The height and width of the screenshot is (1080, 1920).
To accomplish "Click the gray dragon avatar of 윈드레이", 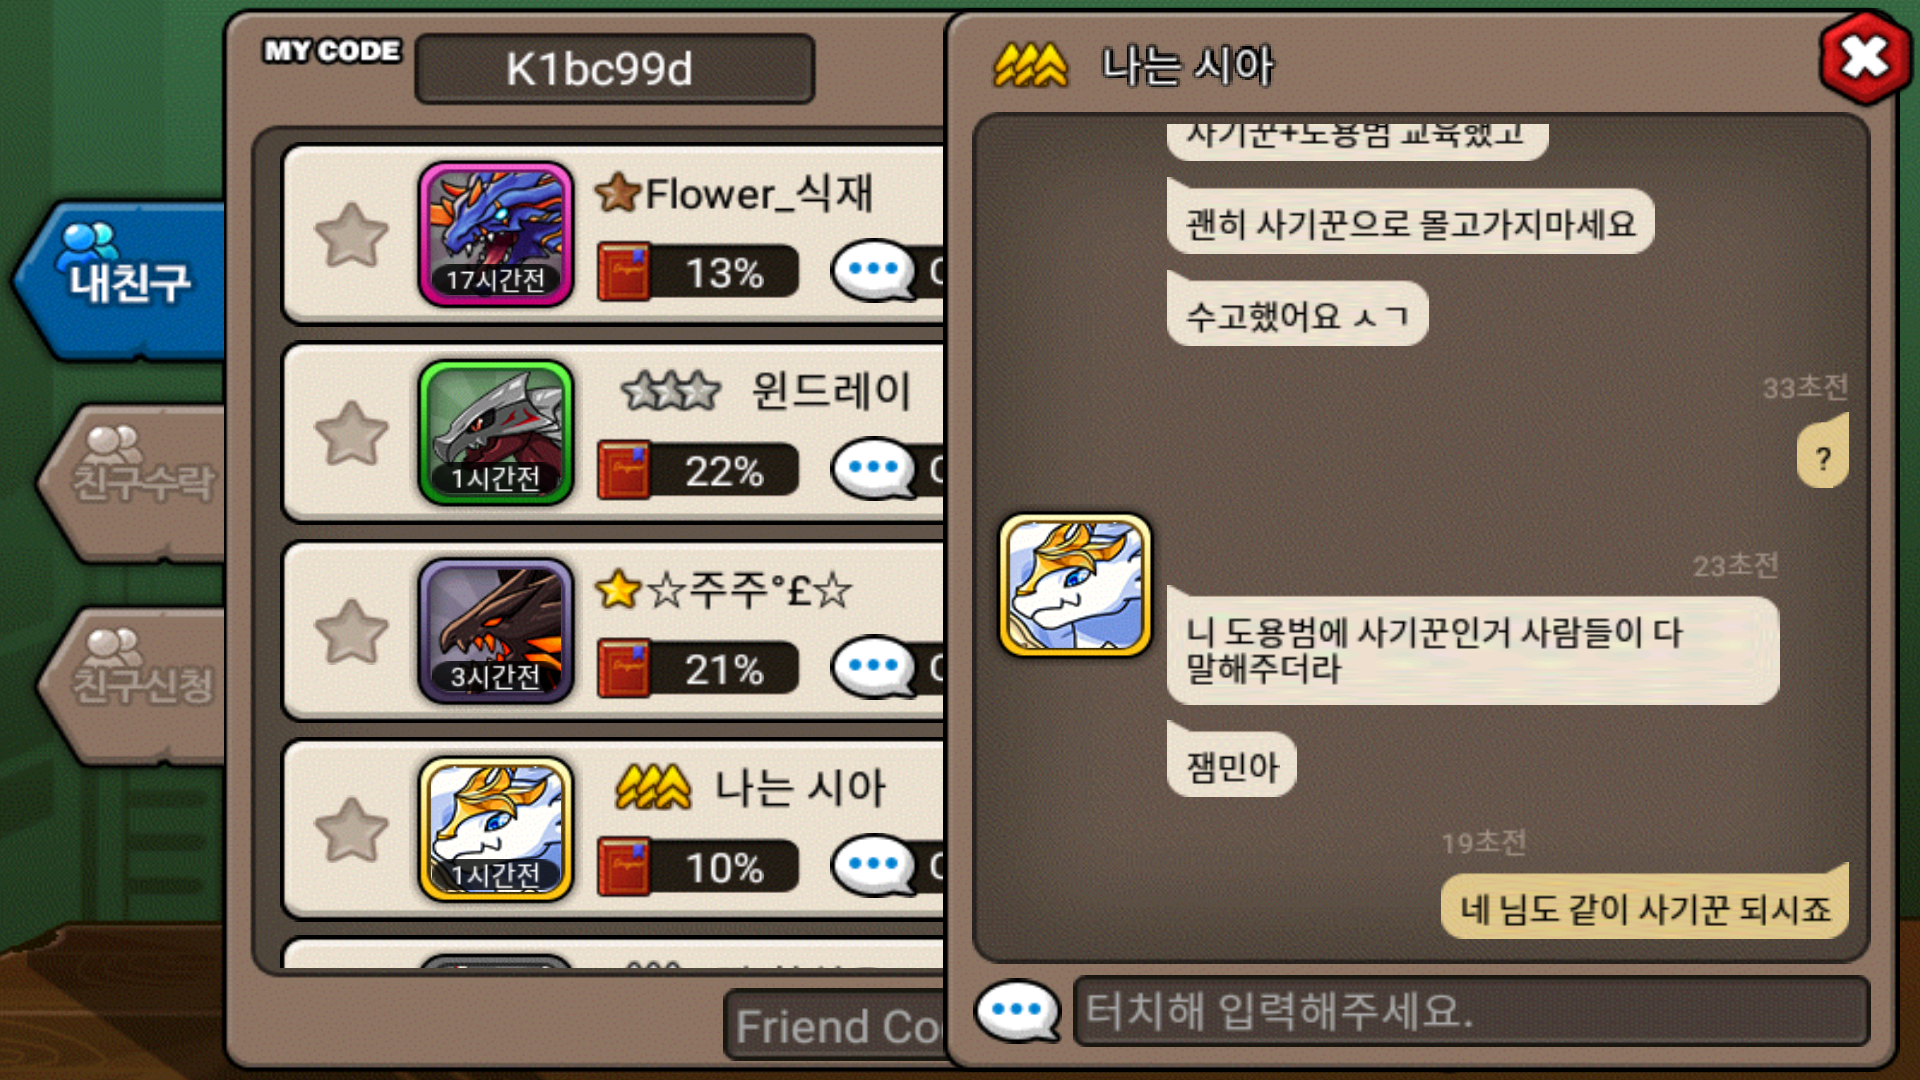I will tap(496, 432).
